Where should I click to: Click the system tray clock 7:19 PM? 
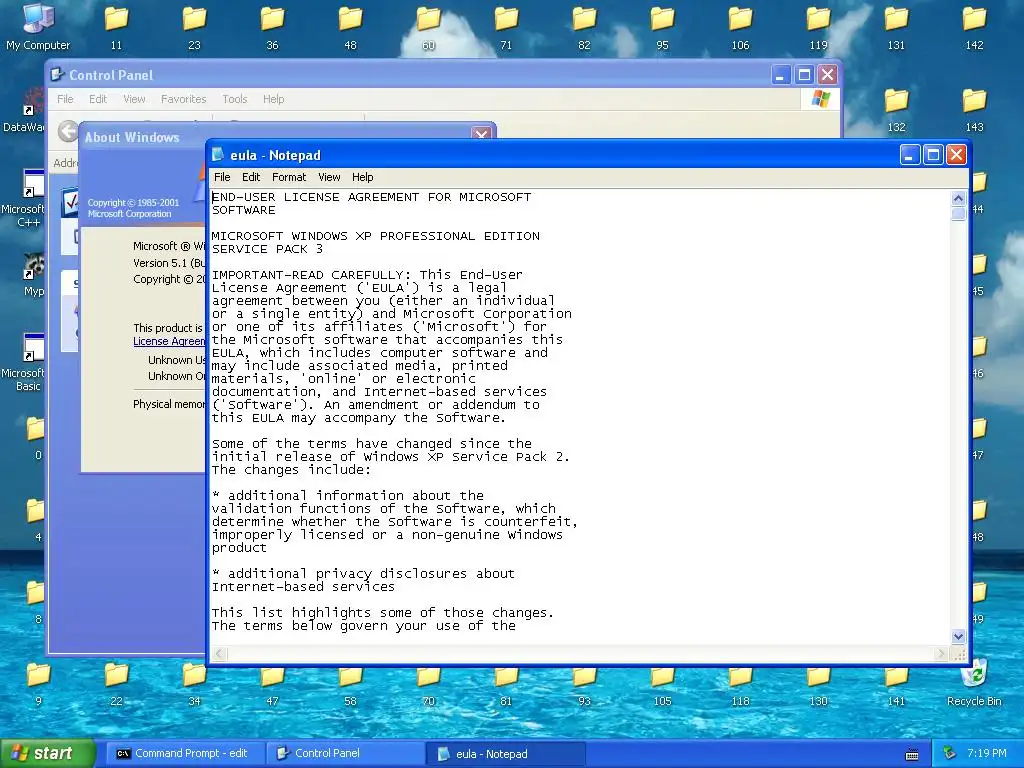(x=987, y=754)
